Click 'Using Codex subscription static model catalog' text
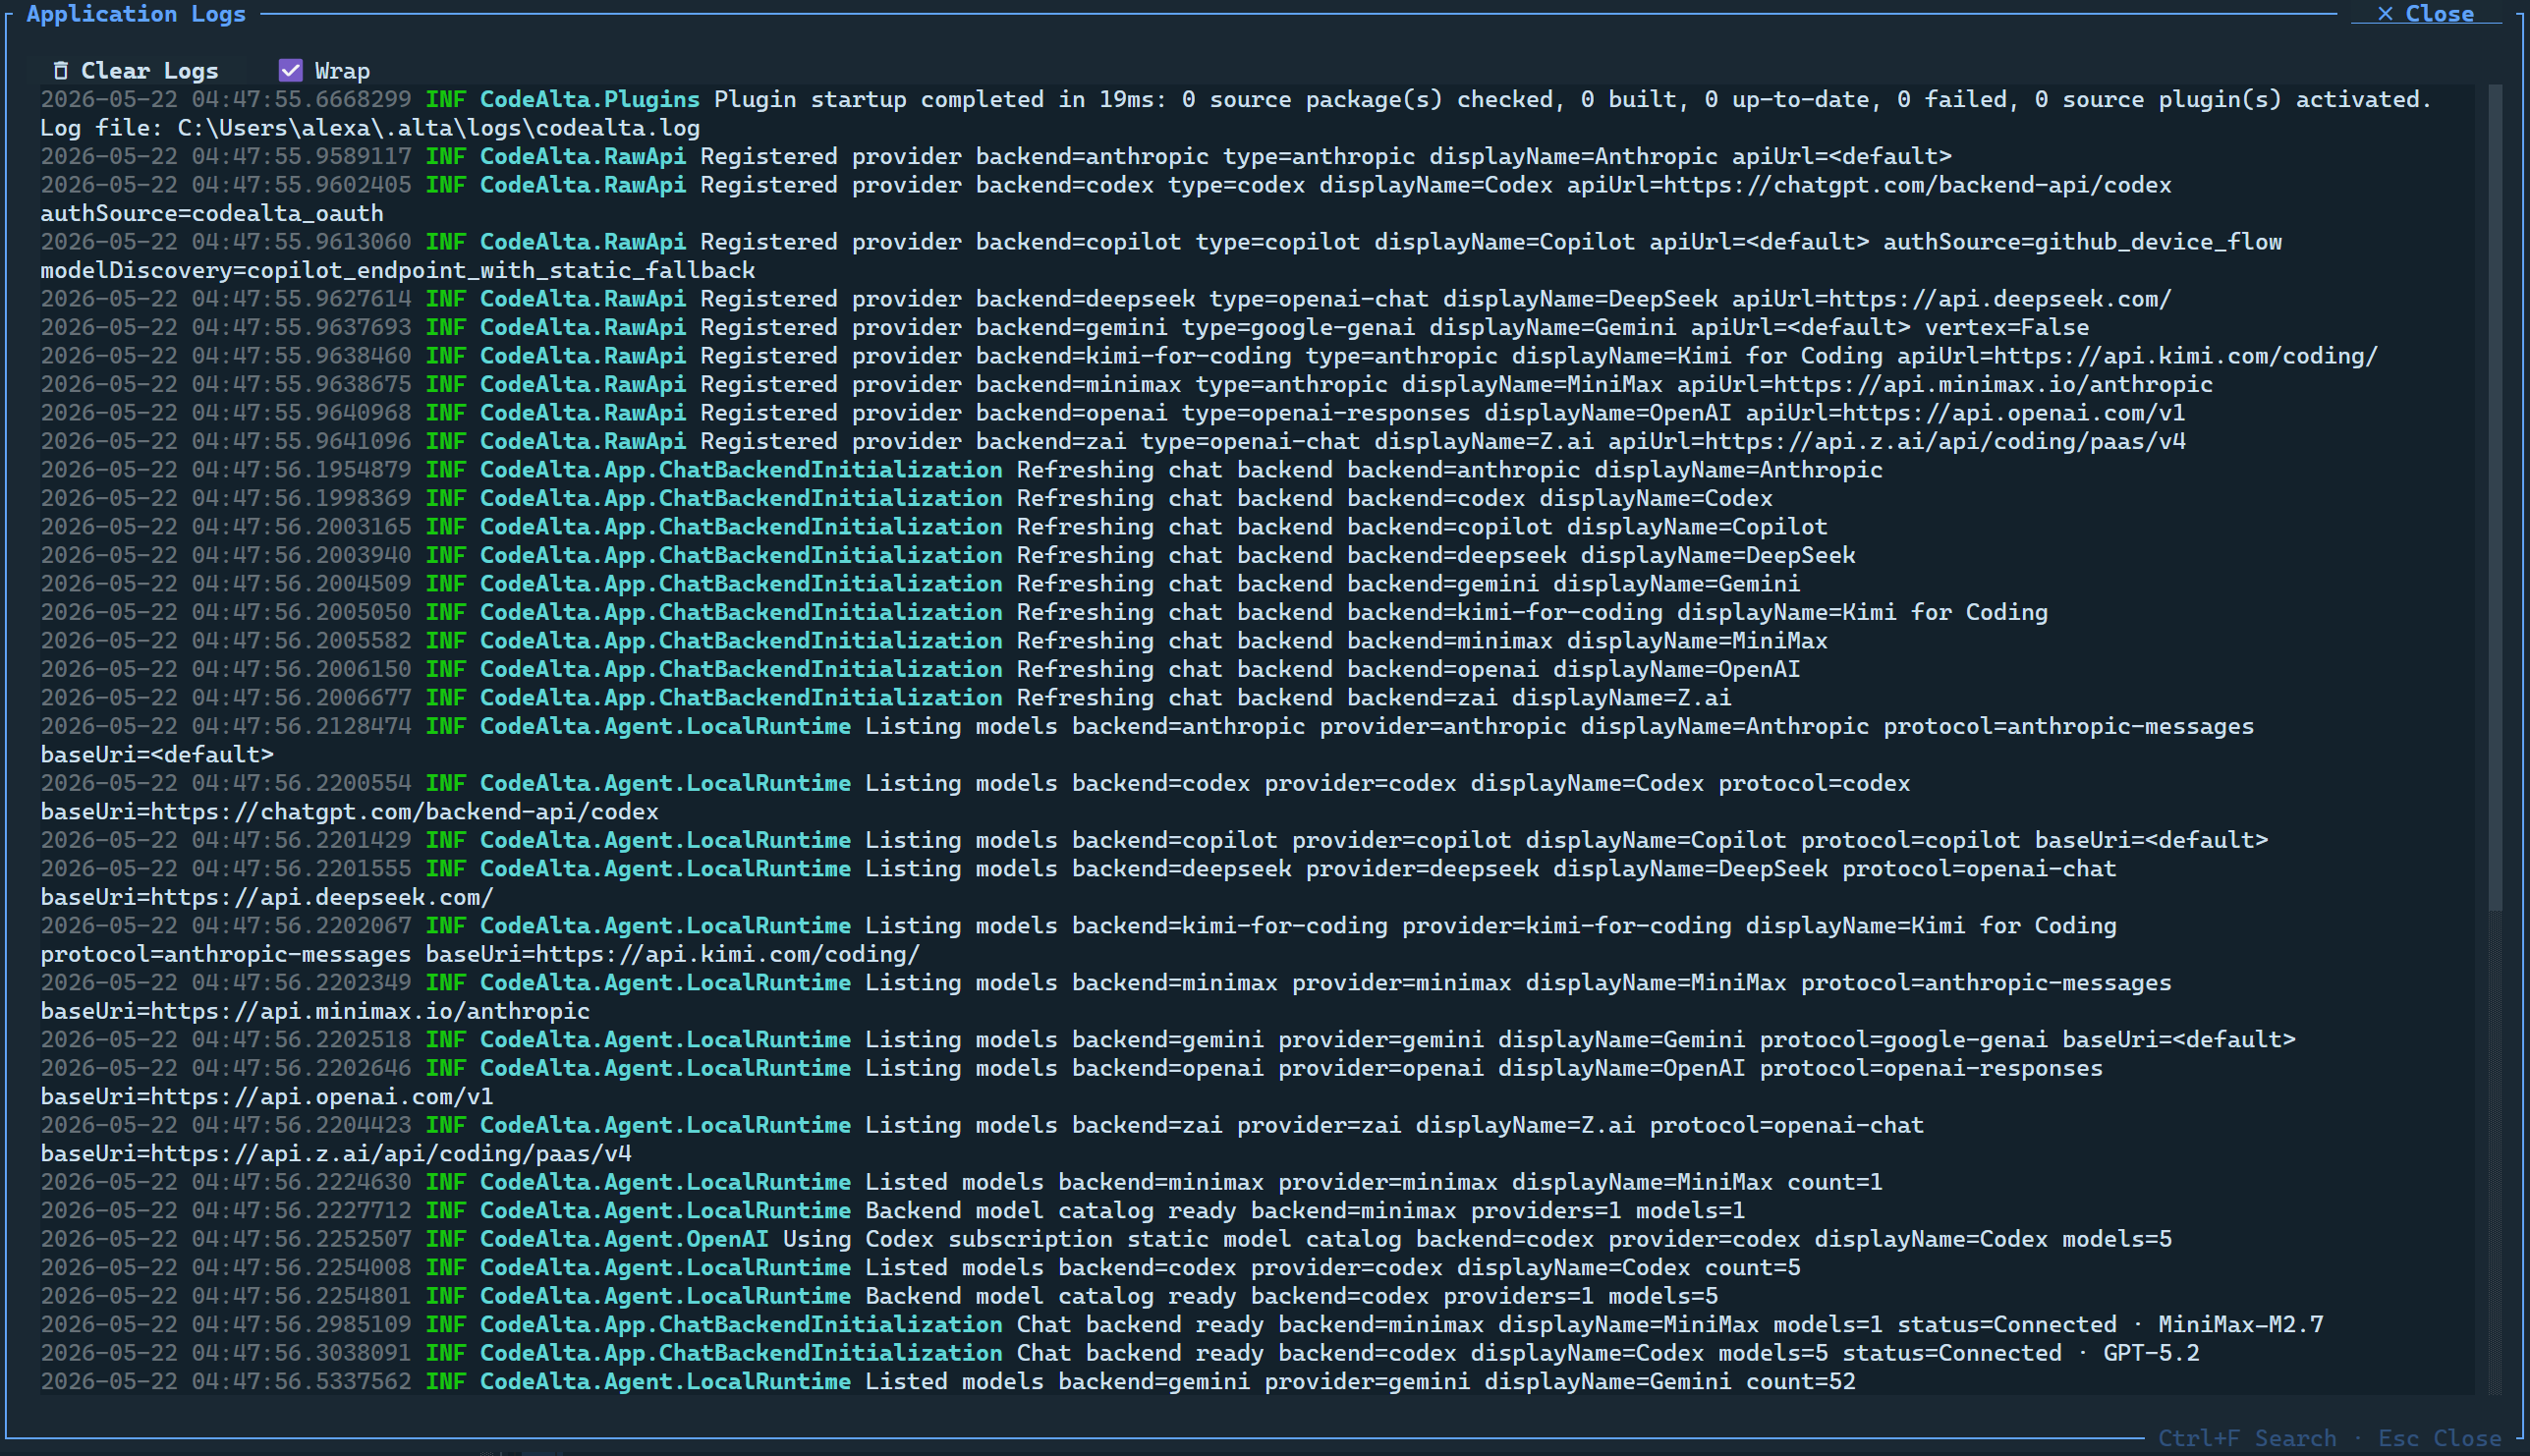 pos(1092,1239)
